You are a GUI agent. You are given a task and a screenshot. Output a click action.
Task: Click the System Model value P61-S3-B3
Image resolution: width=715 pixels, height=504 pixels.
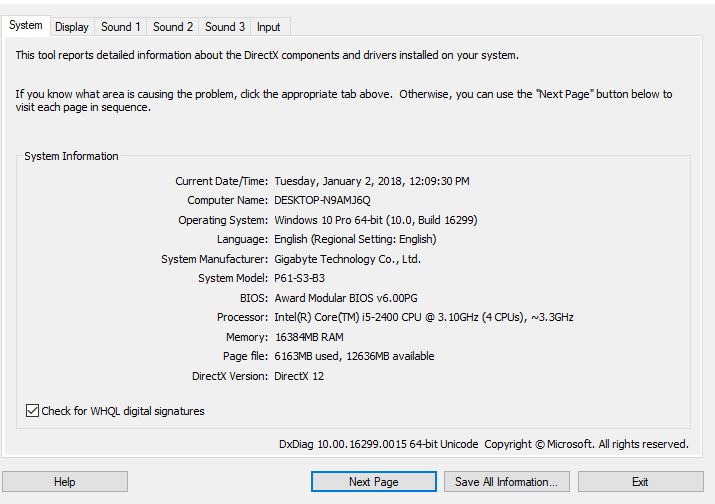[x=300, y=278]
